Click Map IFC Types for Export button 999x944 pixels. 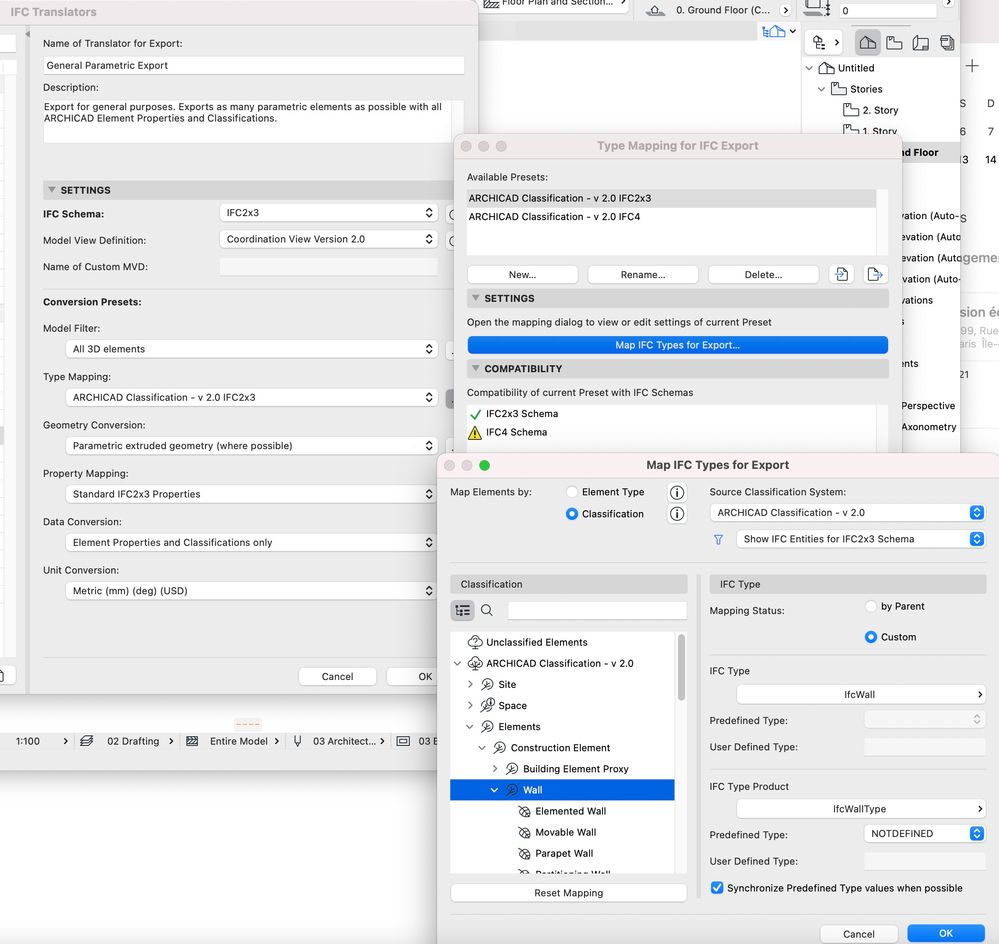click(x=677, y=345)
